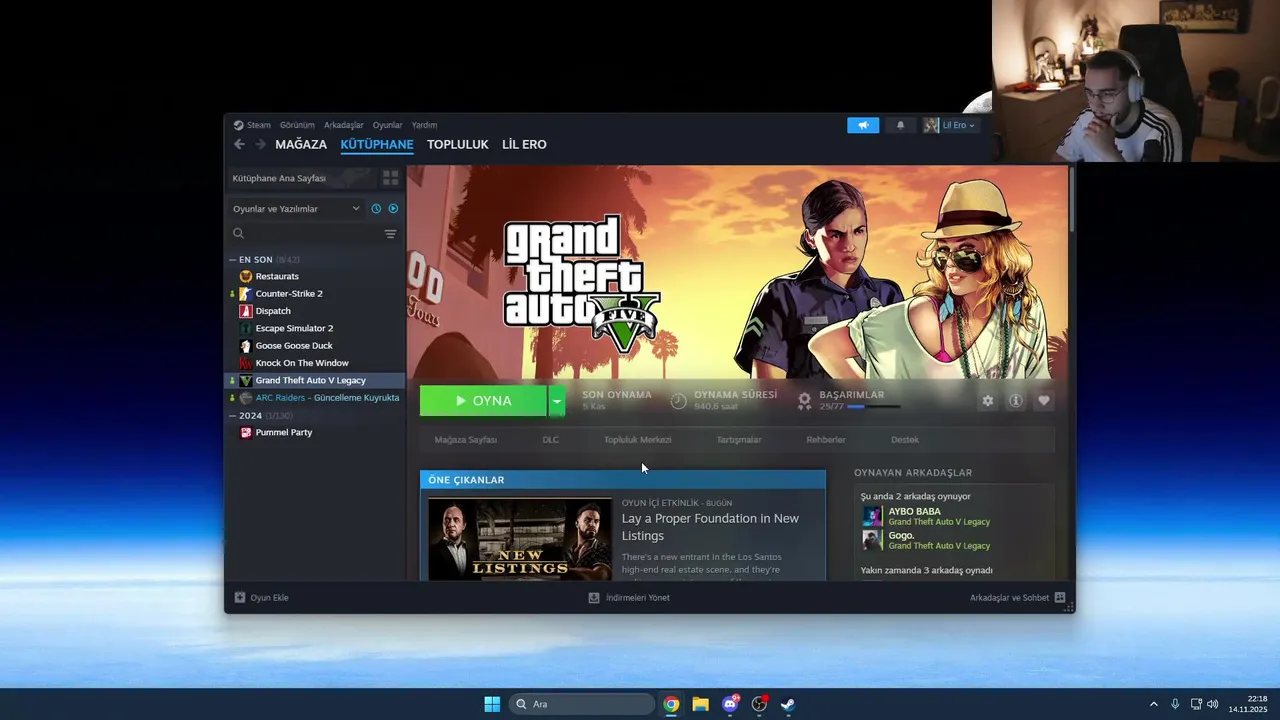Open Oyunlar ve Yazılımlar dropdown
This screenshot has width=1280, height=720.
296,209
